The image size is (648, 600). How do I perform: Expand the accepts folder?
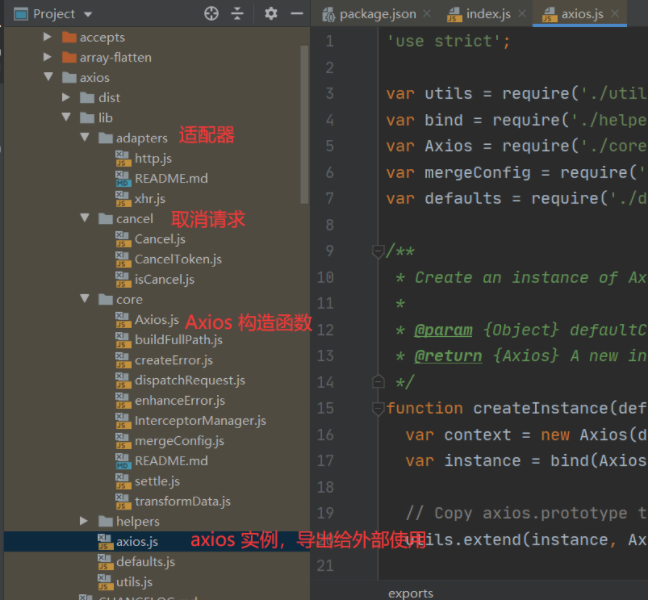pos(48,37)
